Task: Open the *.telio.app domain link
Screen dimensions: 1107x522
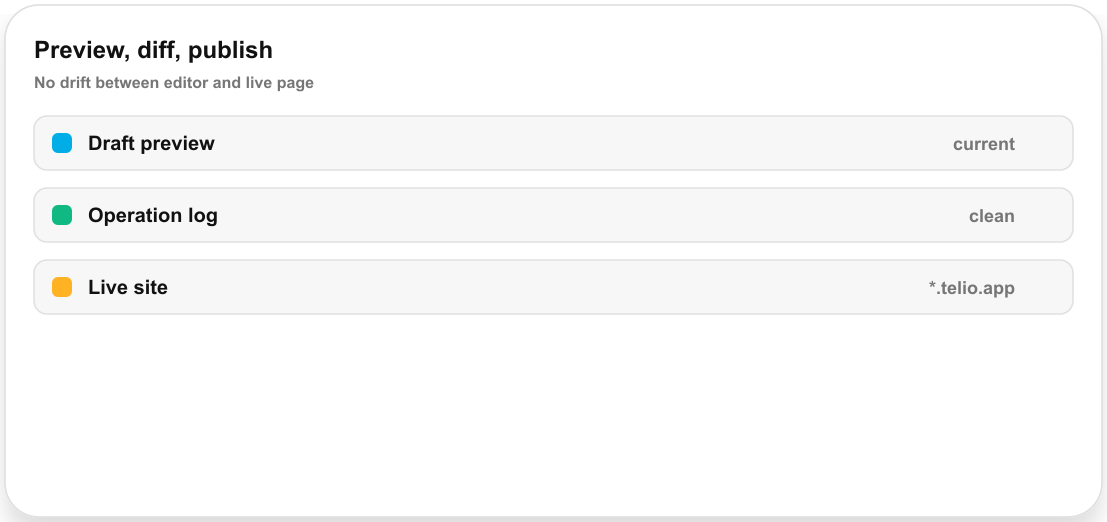Action: [x=971, y=288]
